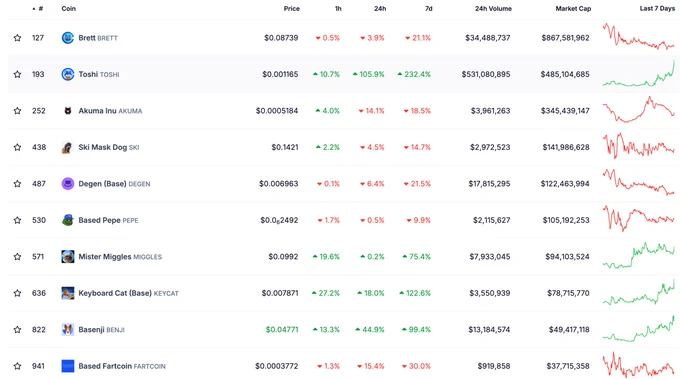Viewport: 680px width, 379px height.
Task: Open the Akuma Inu coin page
Action: click(110, 111)
